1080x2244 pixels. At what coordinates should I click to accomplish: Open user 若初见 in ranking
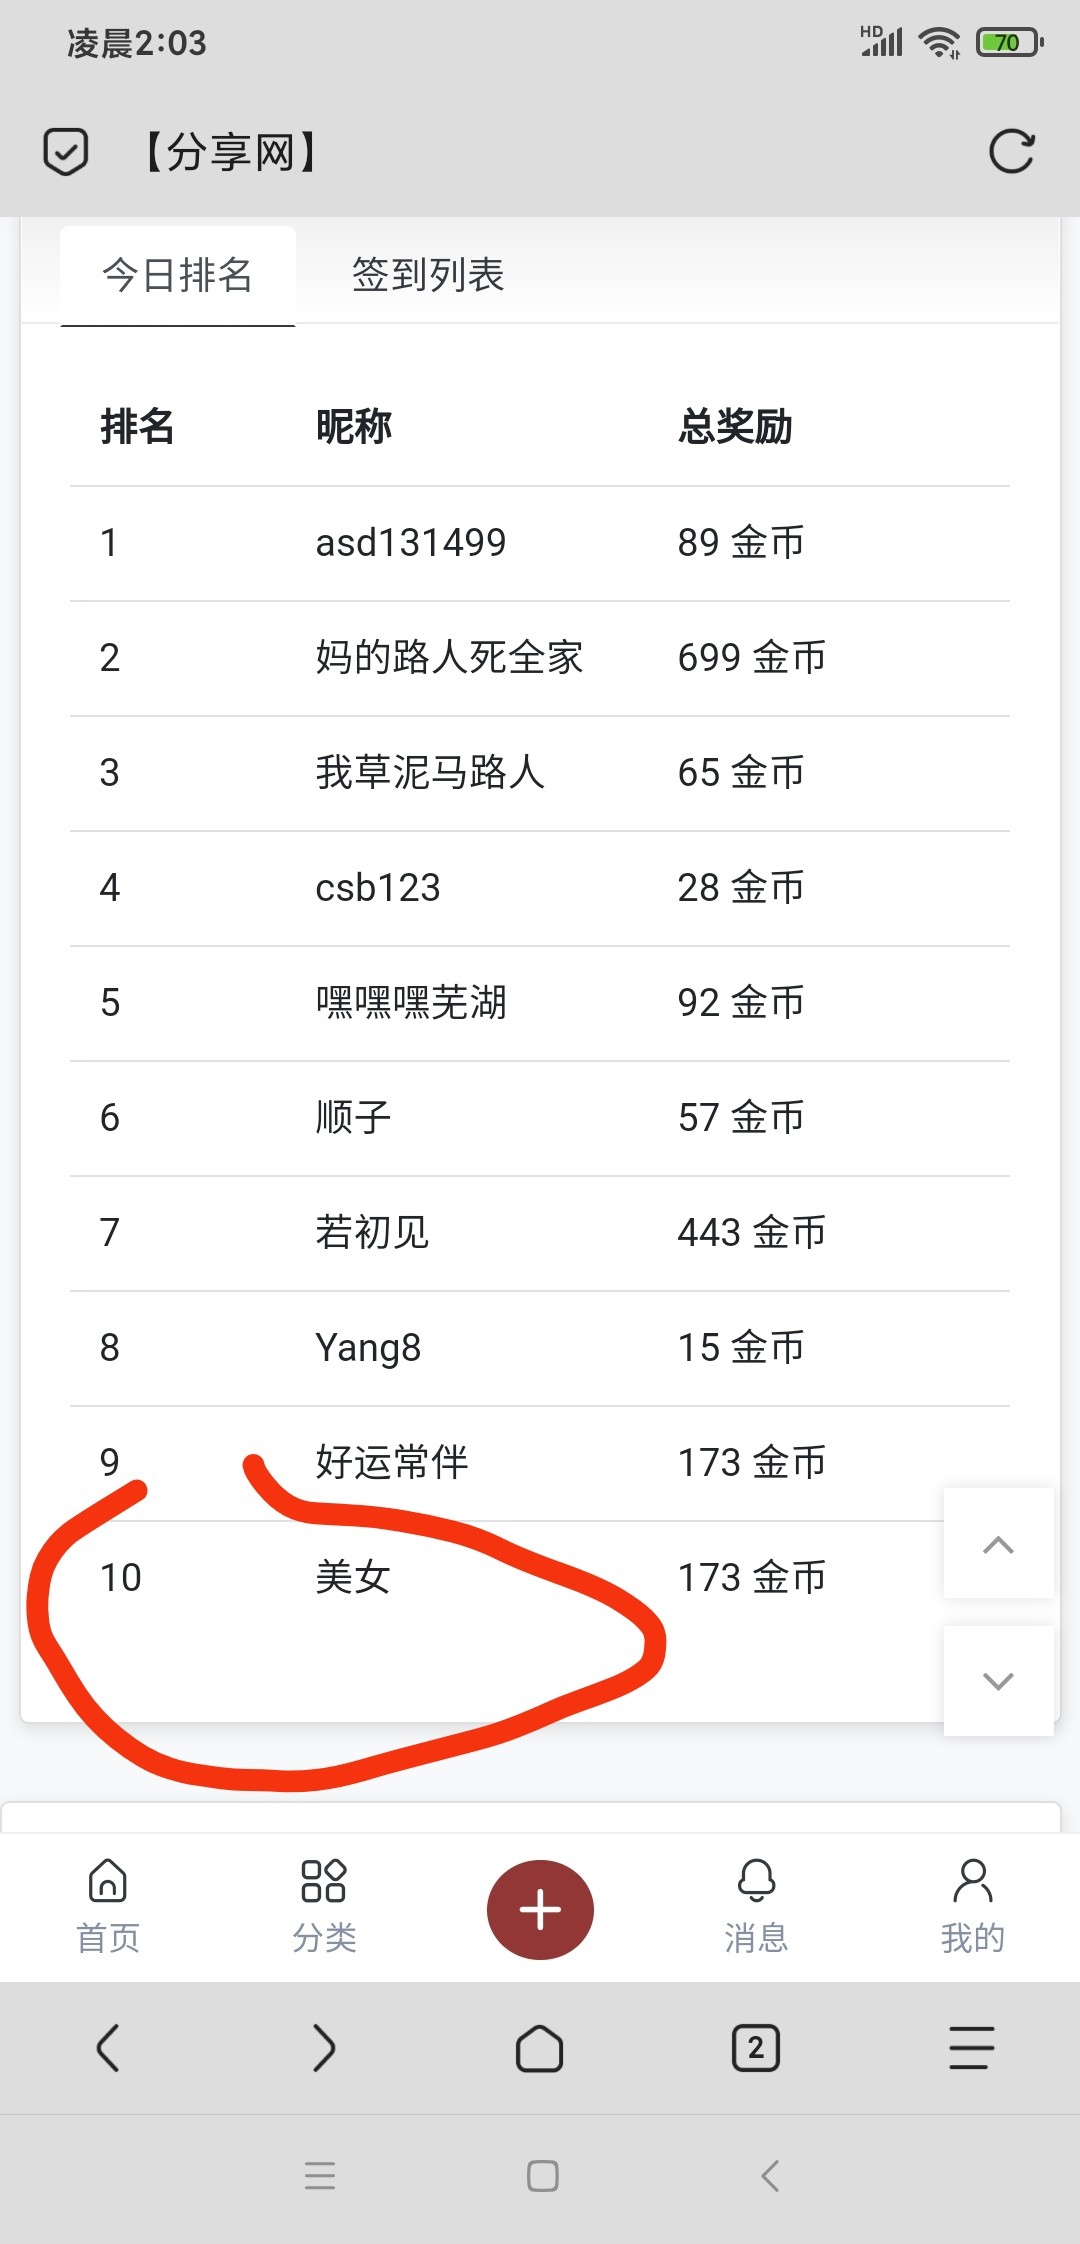pos(372,1233)
